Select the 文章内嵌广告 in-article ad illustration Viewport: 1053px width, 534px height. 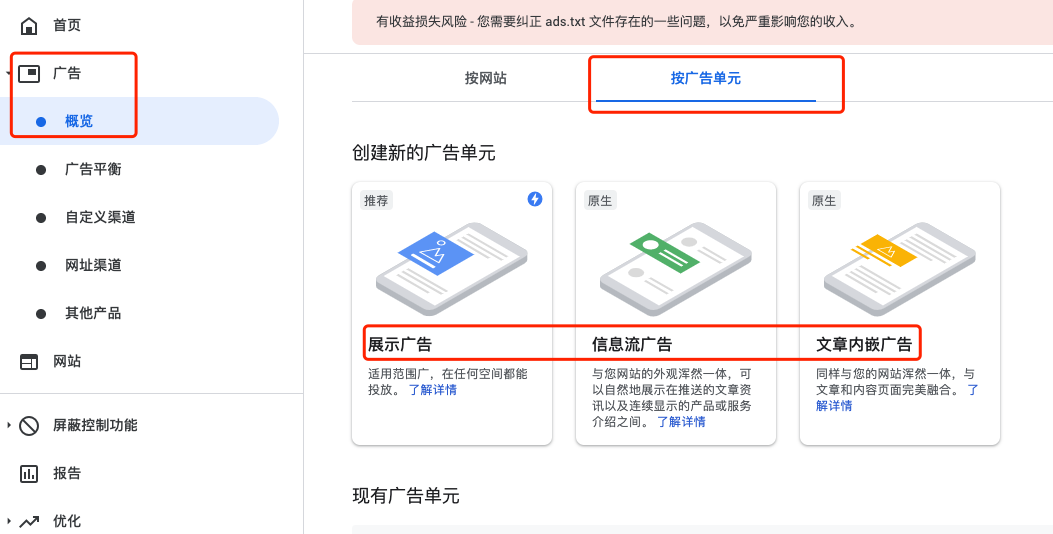(x=899, y=260)
